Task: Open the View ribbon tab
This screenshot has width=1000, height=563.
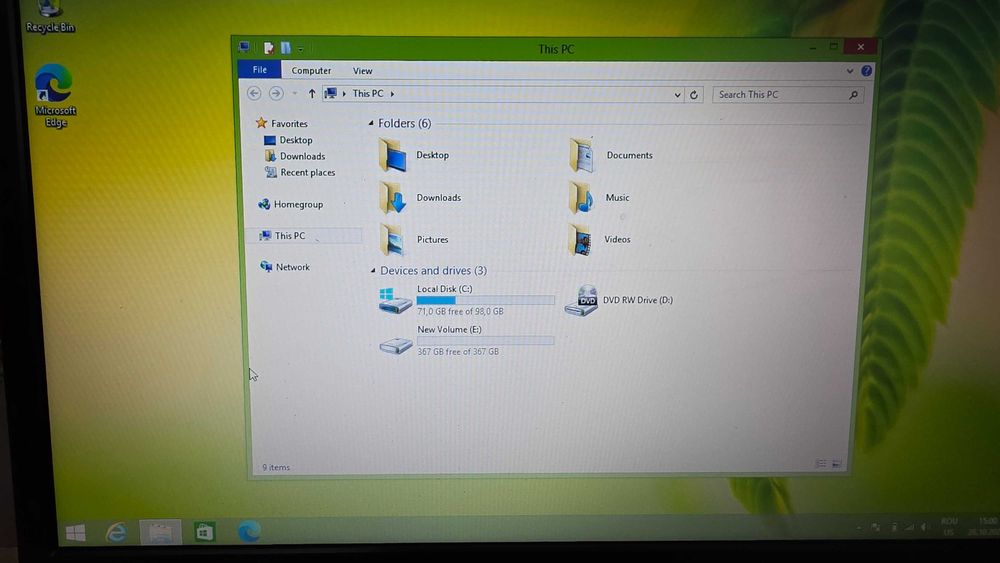Action: pyautogui.click(x=362, y=71)
